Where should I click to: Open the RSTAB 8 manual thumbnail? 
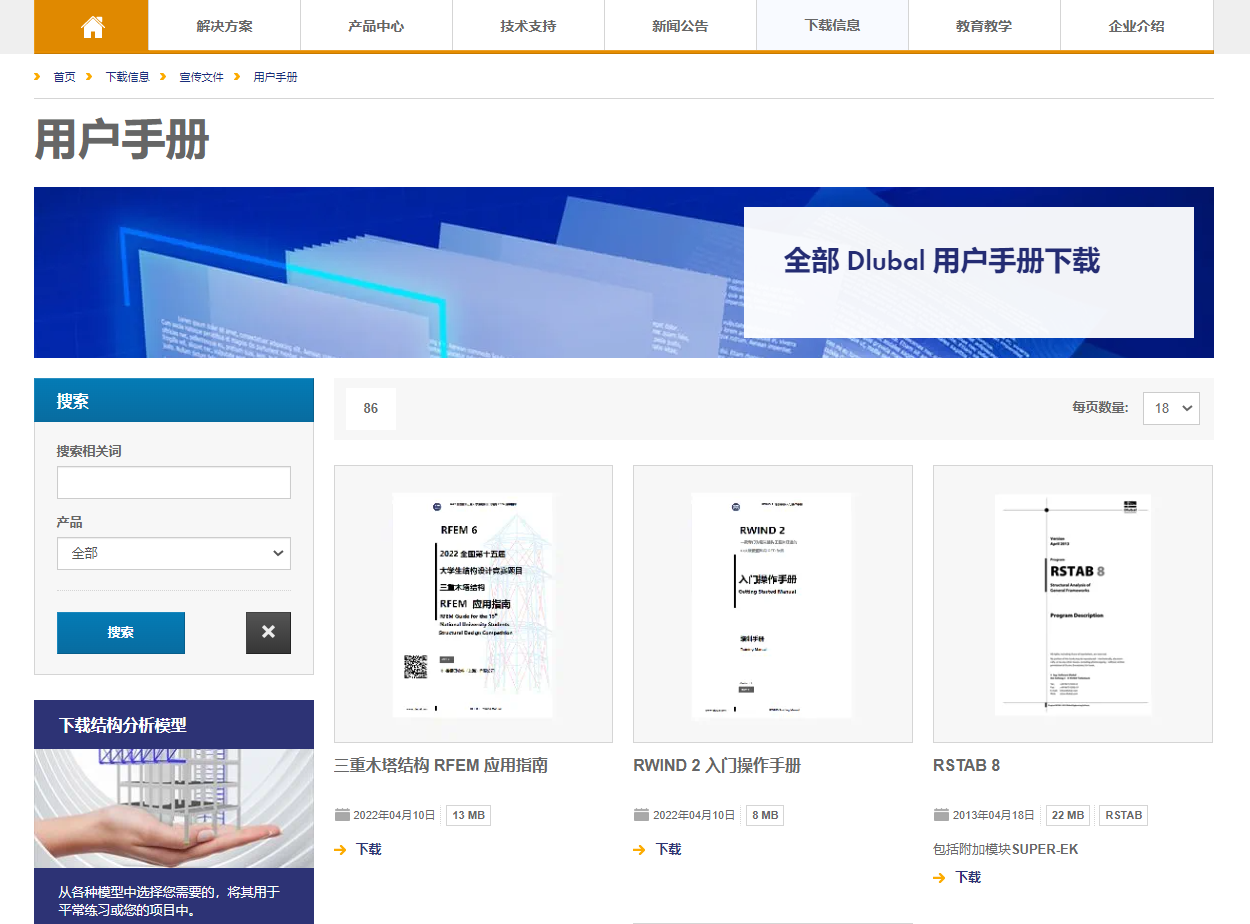coord(1073,604)
